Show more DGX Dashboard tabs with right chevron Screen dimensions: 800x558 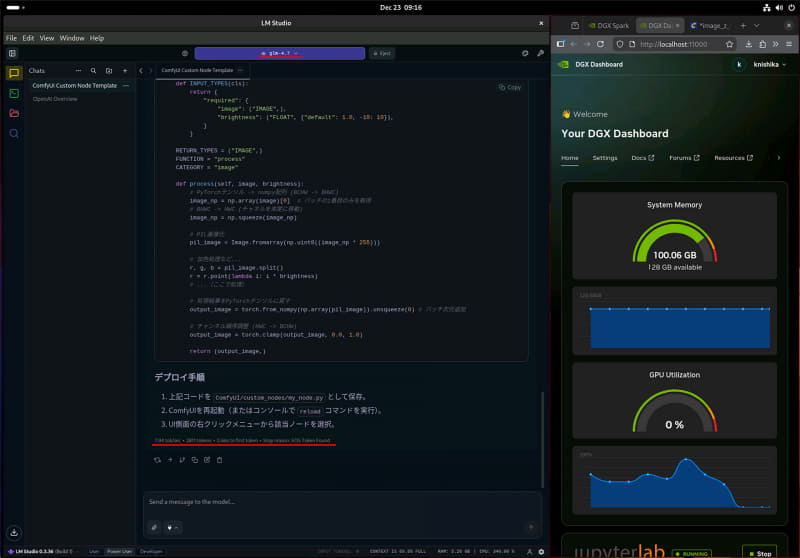click(x=779, y=158)
